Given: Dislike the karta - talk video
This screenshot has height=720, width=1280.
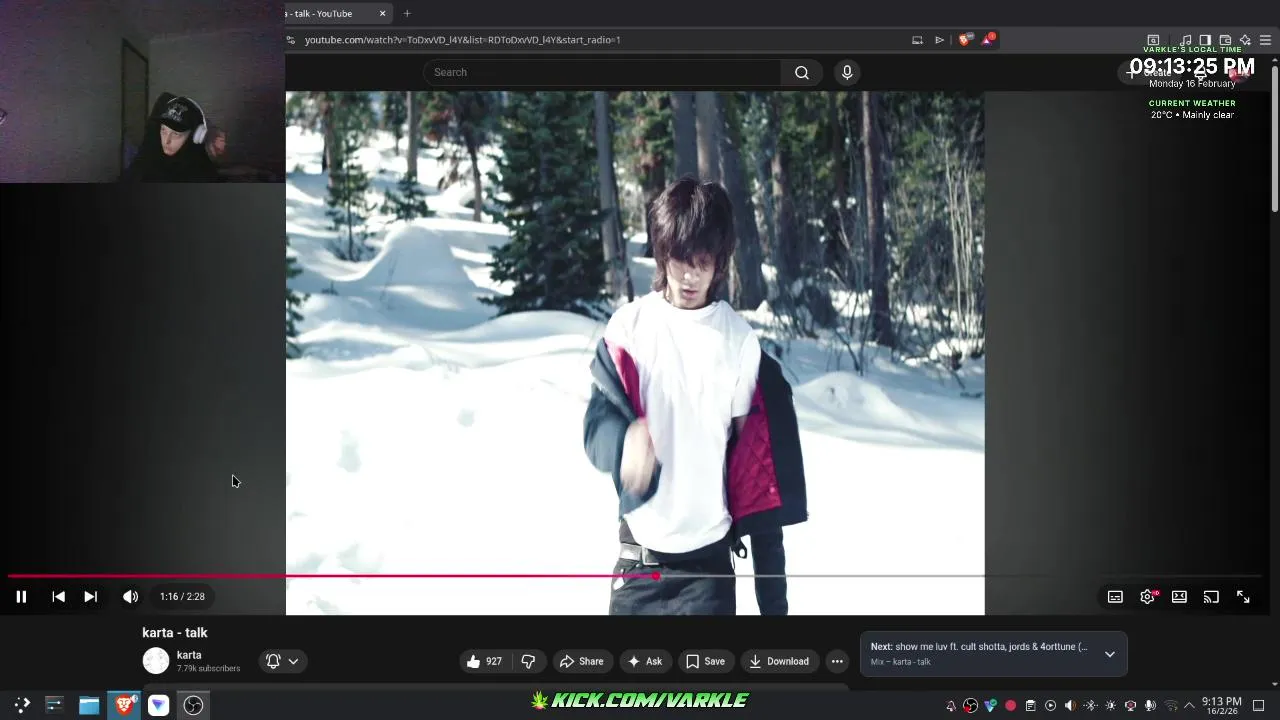Looking at the screenshot, I should pos(528,661).
